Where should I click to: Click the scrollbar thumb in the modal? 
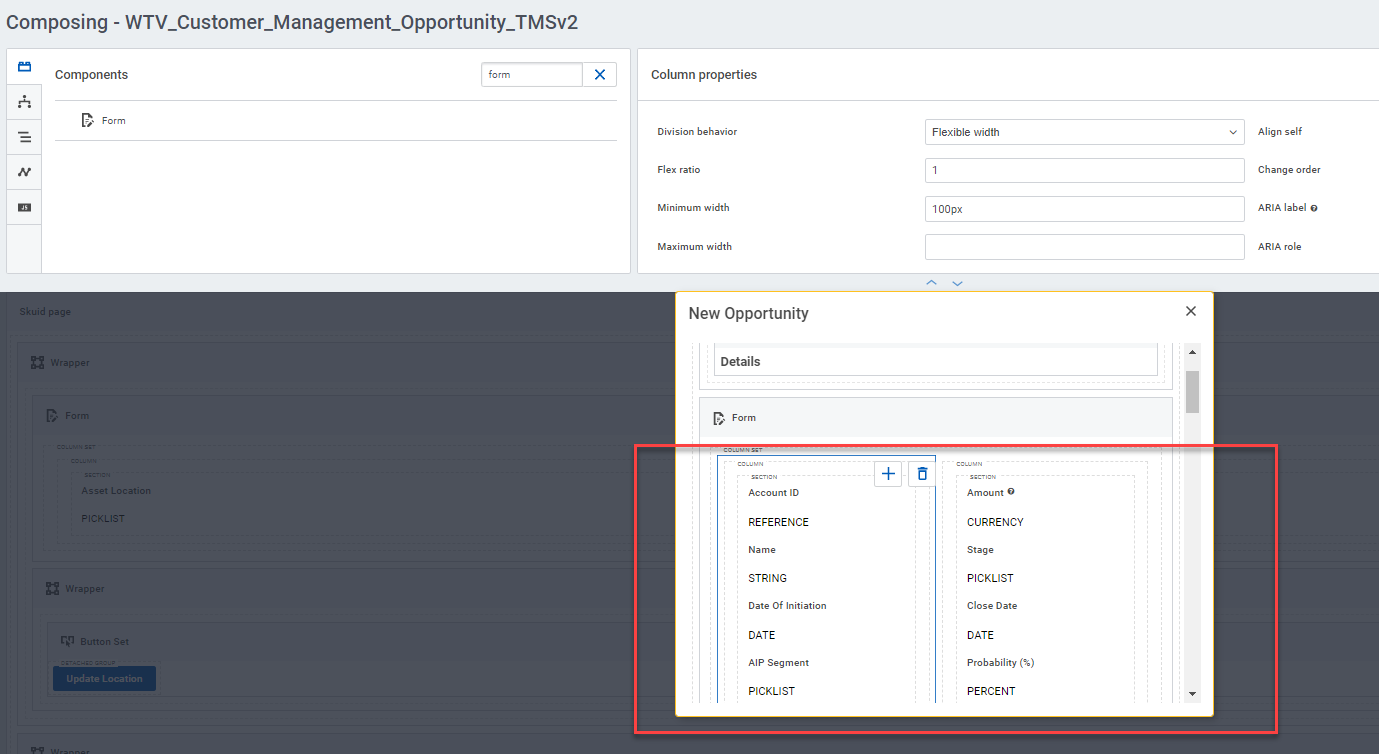coord(1193,391)
